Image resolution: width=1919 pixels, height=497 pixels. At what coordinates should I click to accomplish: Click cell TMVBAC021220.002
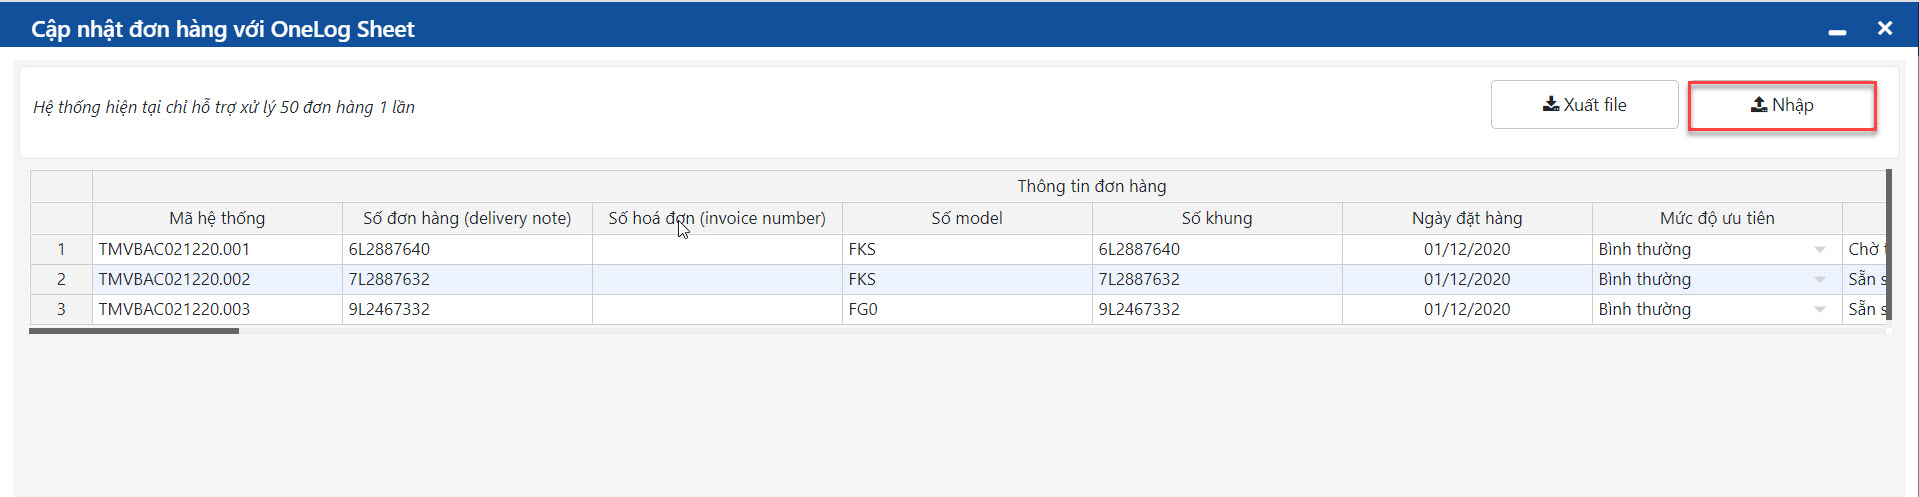217,279
